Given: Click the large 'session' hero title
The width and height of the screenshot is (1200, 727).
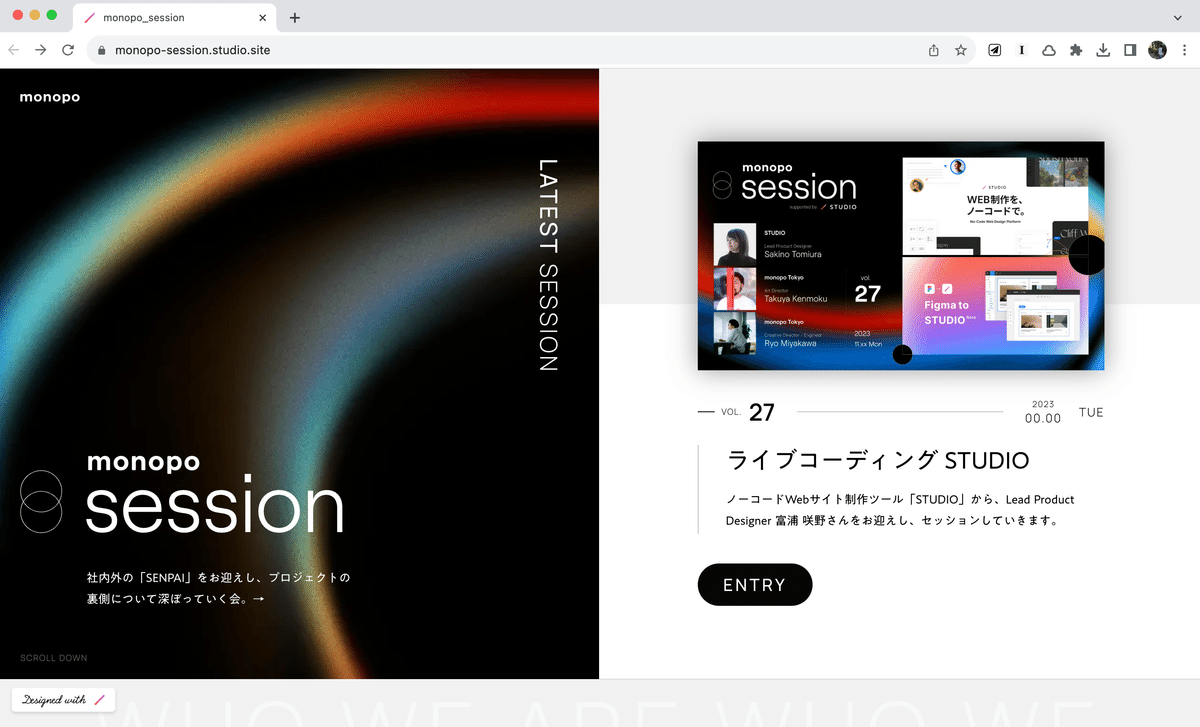Looking at the screenshot, I should 215,506.
